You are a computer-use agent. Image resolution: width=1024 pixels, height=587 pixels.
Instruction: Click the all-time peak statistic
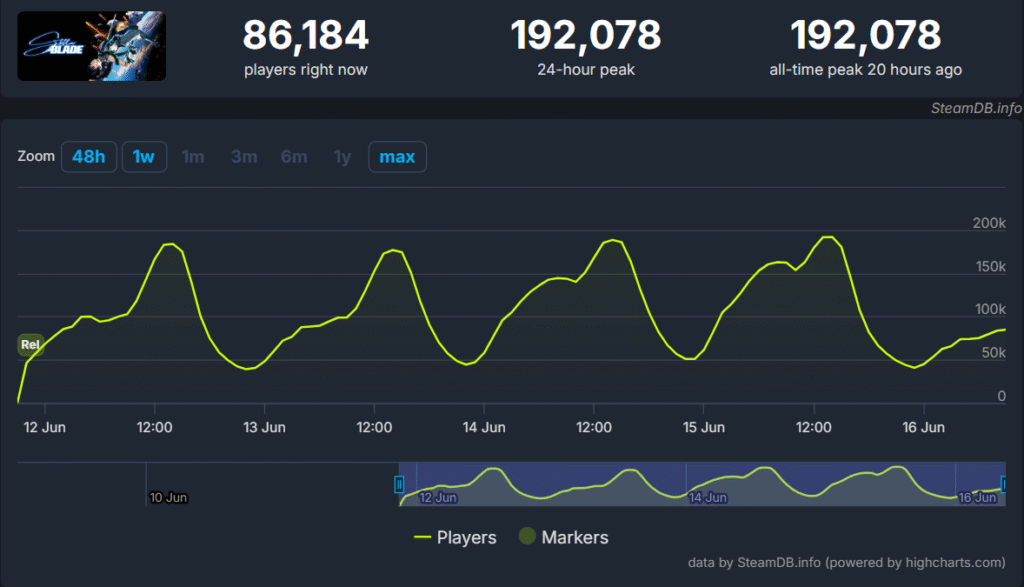865,46
